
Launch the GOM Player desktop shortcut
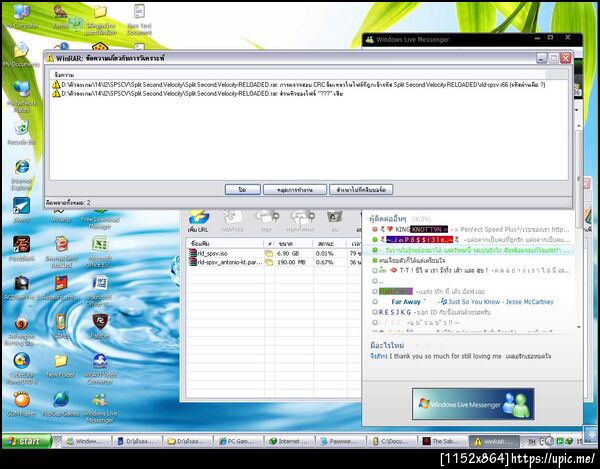point(21,404)
